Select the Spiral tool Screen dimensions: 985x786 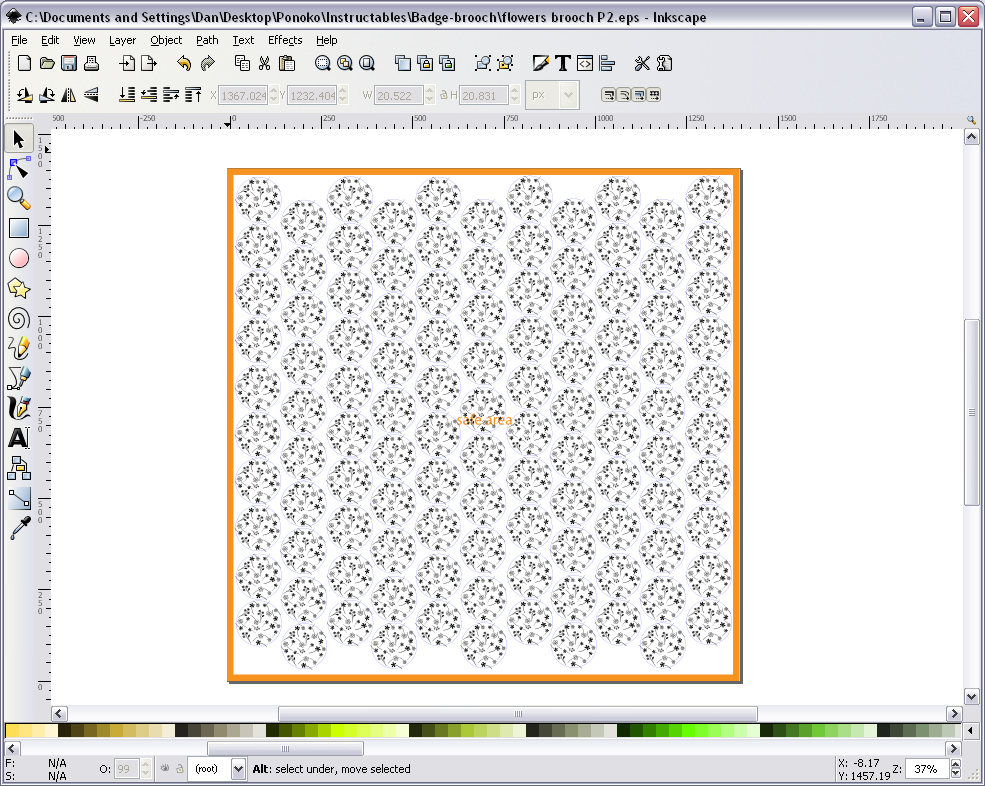point(19,319)
